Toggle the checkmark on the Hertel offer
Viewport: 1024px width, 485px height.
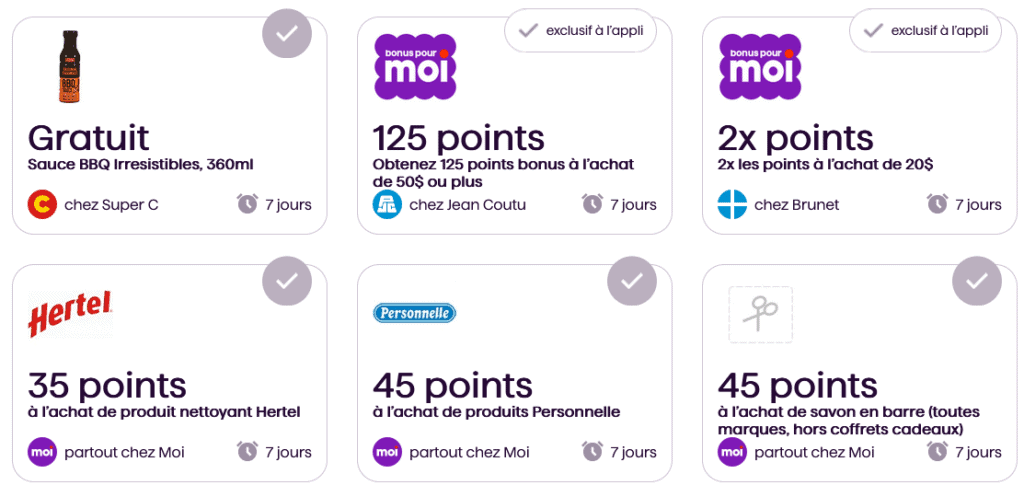[287, 281]
